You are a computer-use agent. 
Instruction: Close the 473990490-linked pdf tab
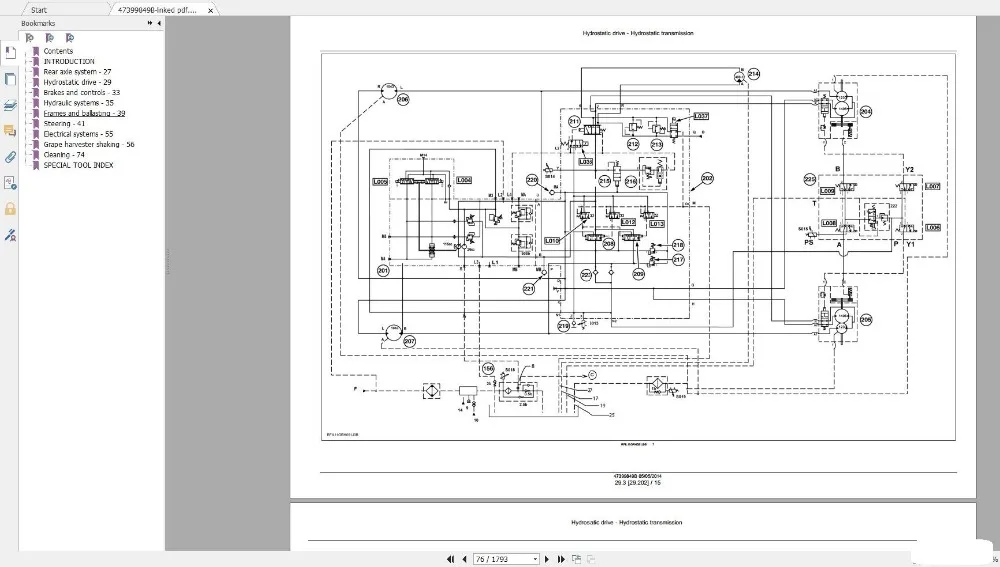pos(210,10)
